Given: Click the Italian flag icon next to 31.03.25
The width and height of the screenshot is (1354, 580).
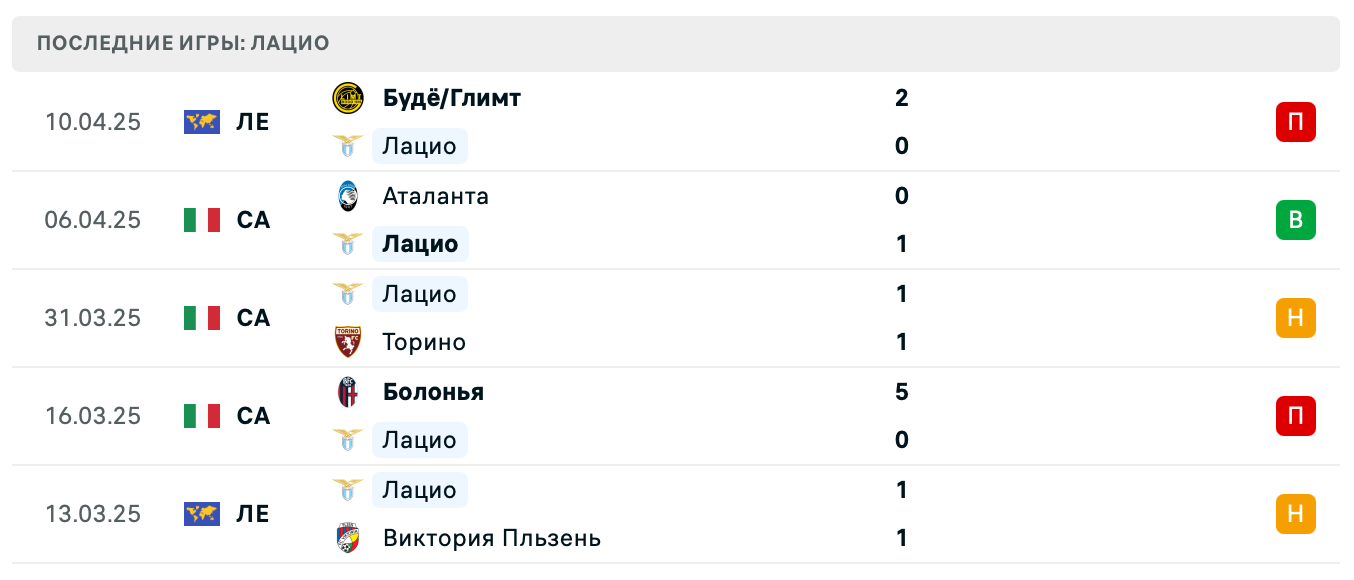Looking at the screenshot, I should point(201,318).
